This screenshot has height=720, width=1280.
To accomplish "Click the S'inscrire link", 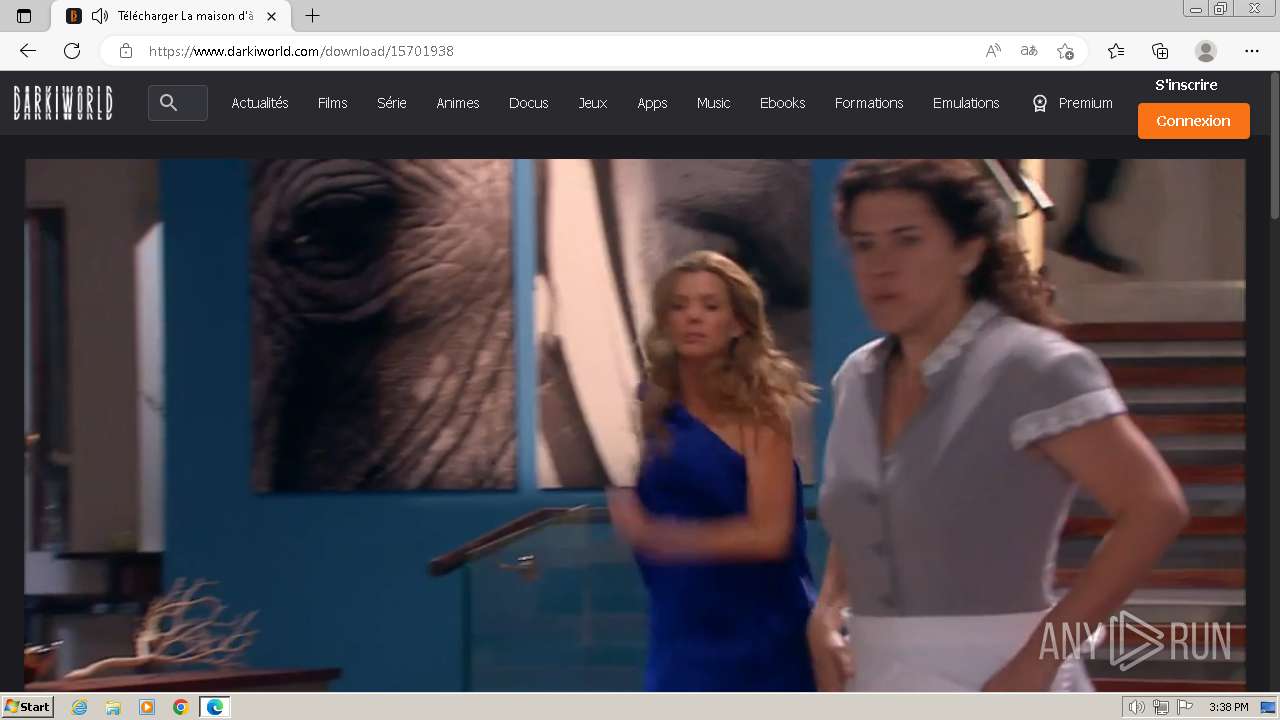I will (x=1186, y=85).
